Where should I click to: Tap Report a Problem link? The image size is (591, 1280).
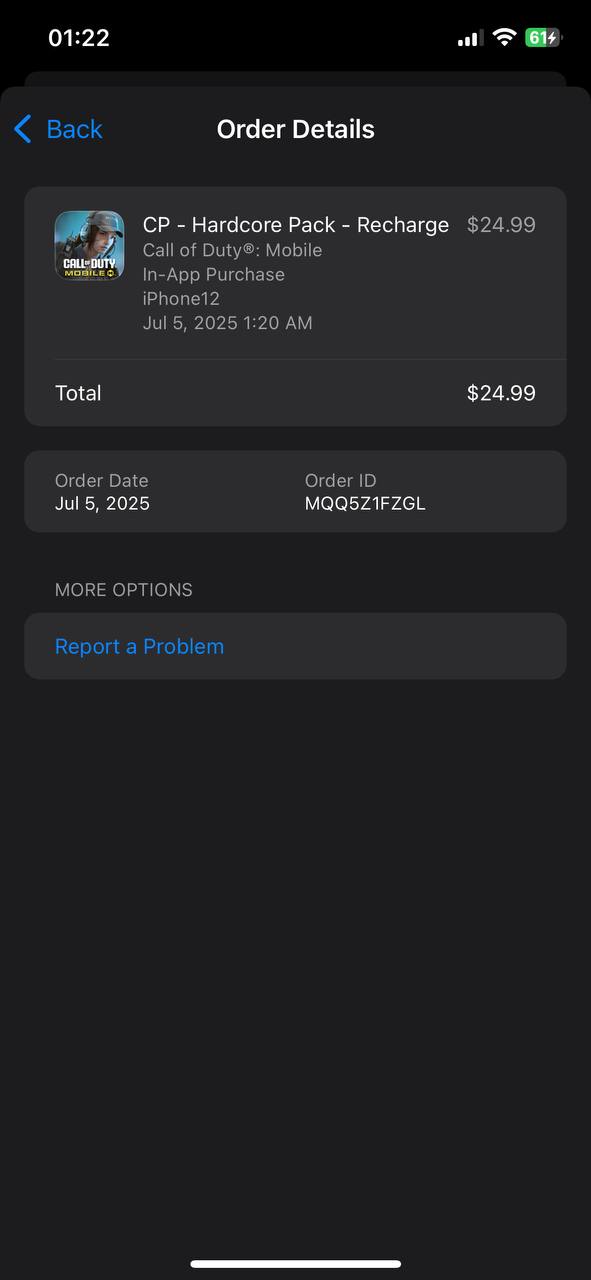[139, 646]
